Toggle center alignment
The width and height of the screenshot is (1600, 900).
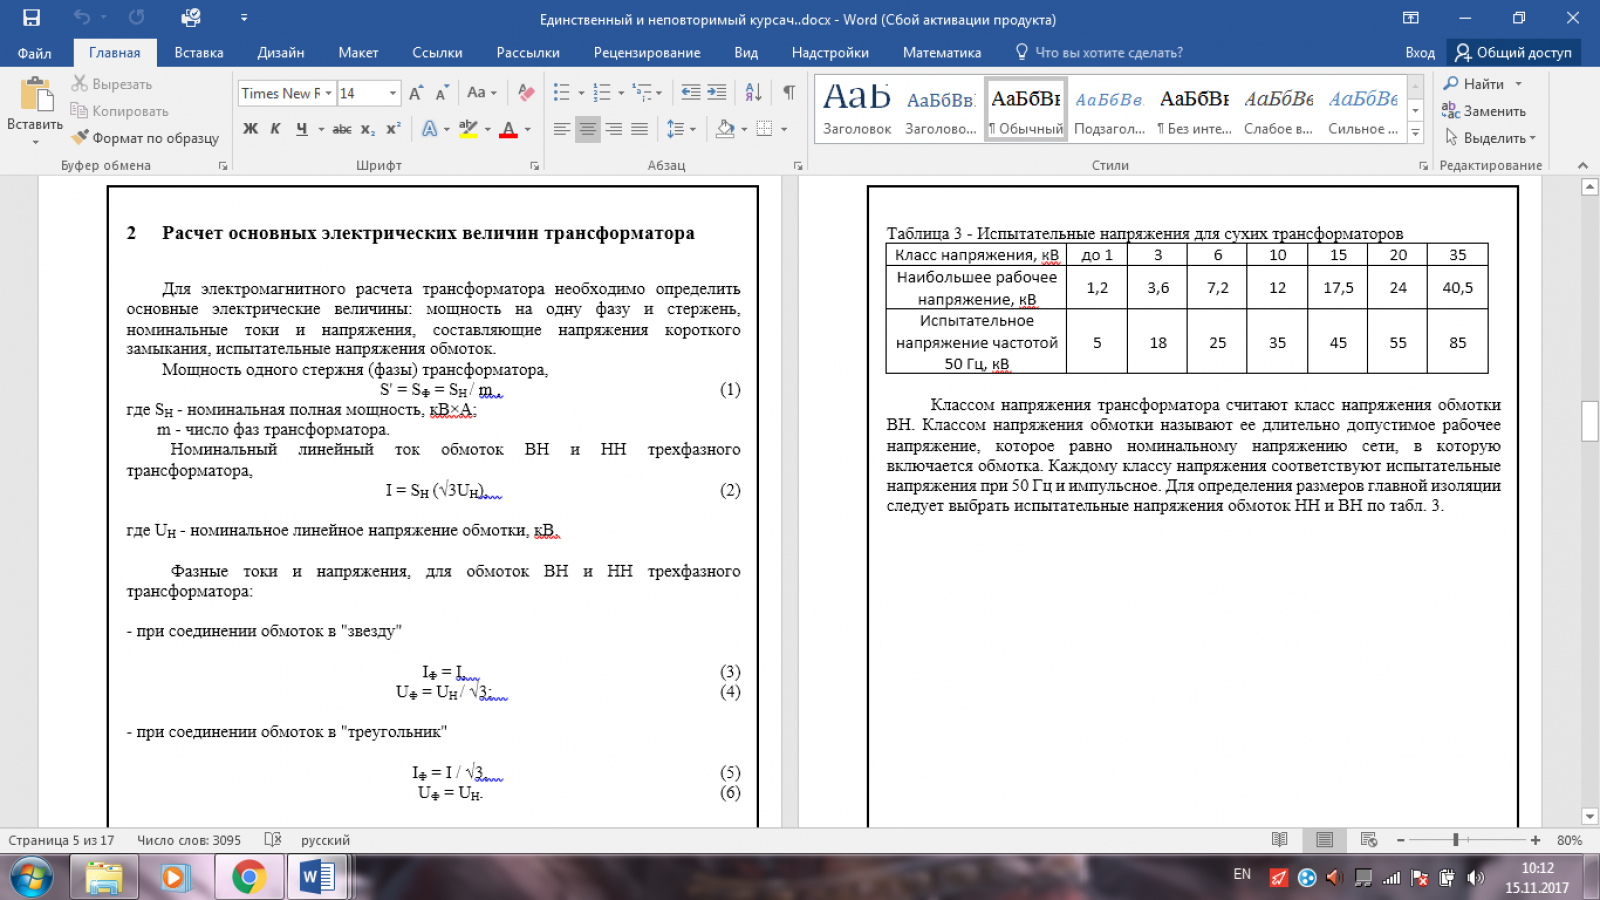[588, 129]
